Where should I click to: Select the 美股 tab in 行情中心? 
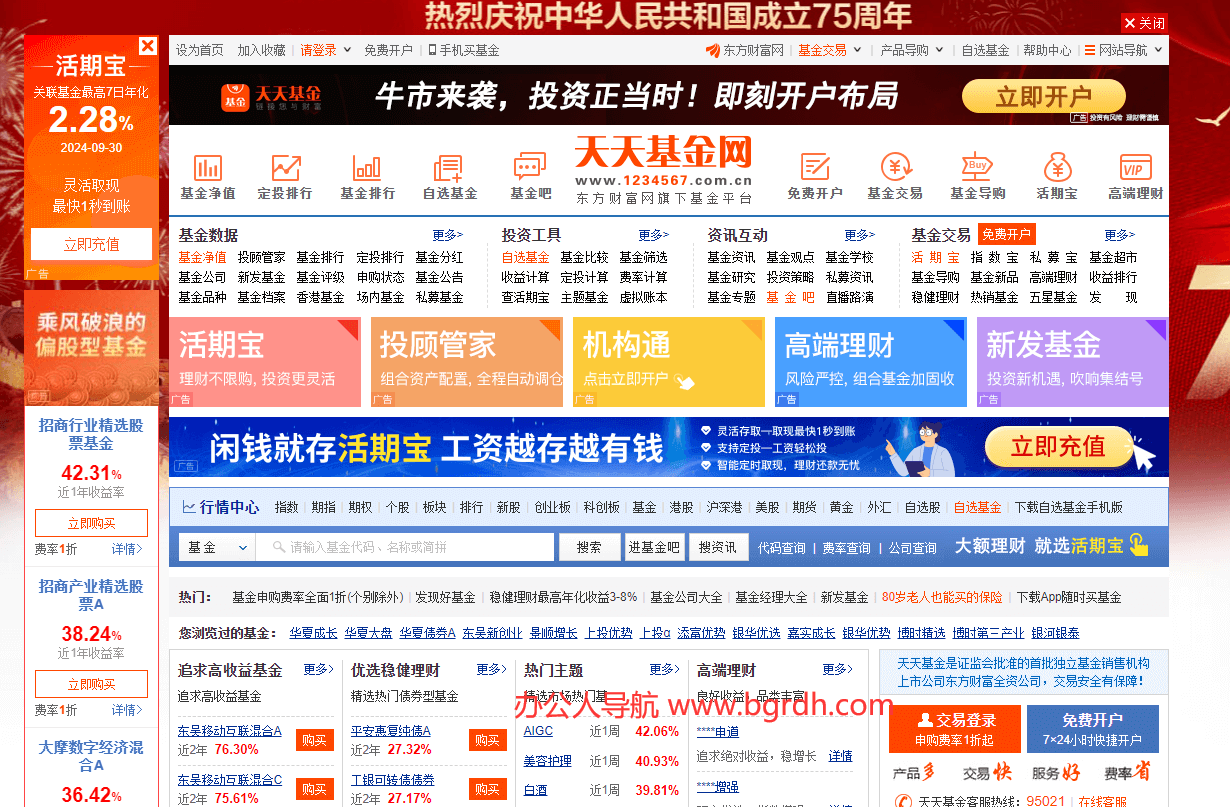point(767,507)
